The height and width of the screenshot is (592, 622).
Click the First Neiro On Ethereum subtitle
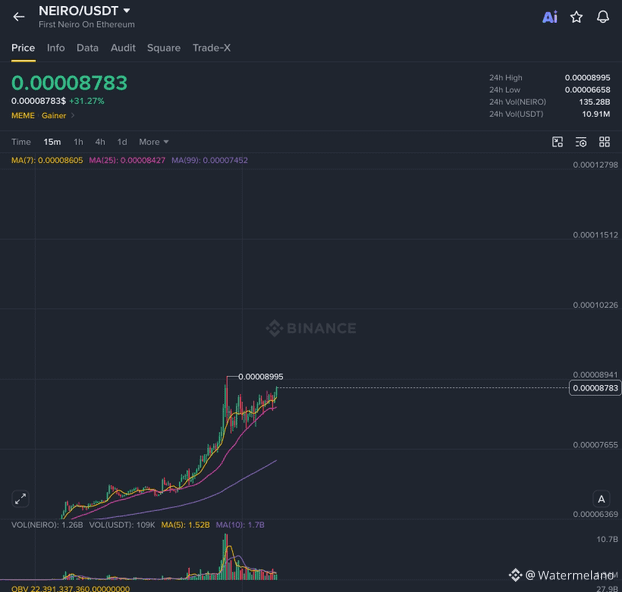[86, 25]
